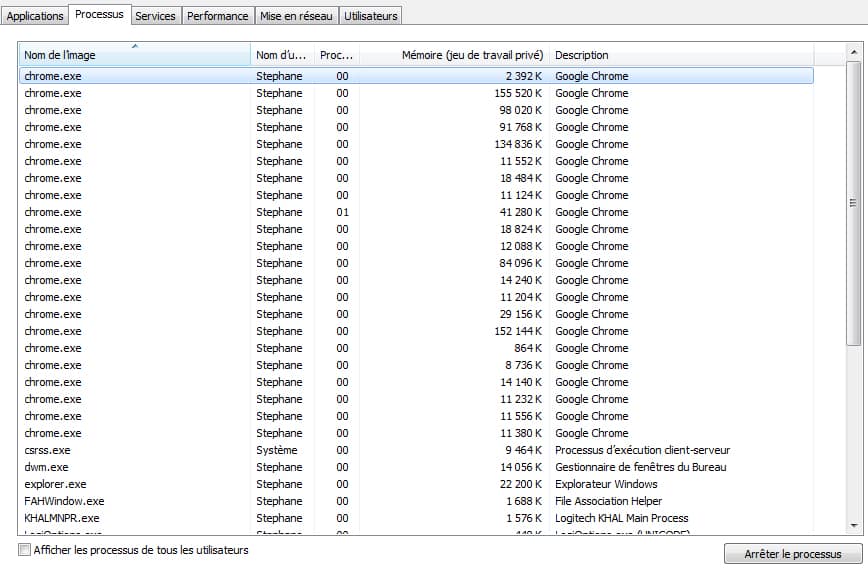Select chrome.exe row using 864 K

[x=416, y=348]
